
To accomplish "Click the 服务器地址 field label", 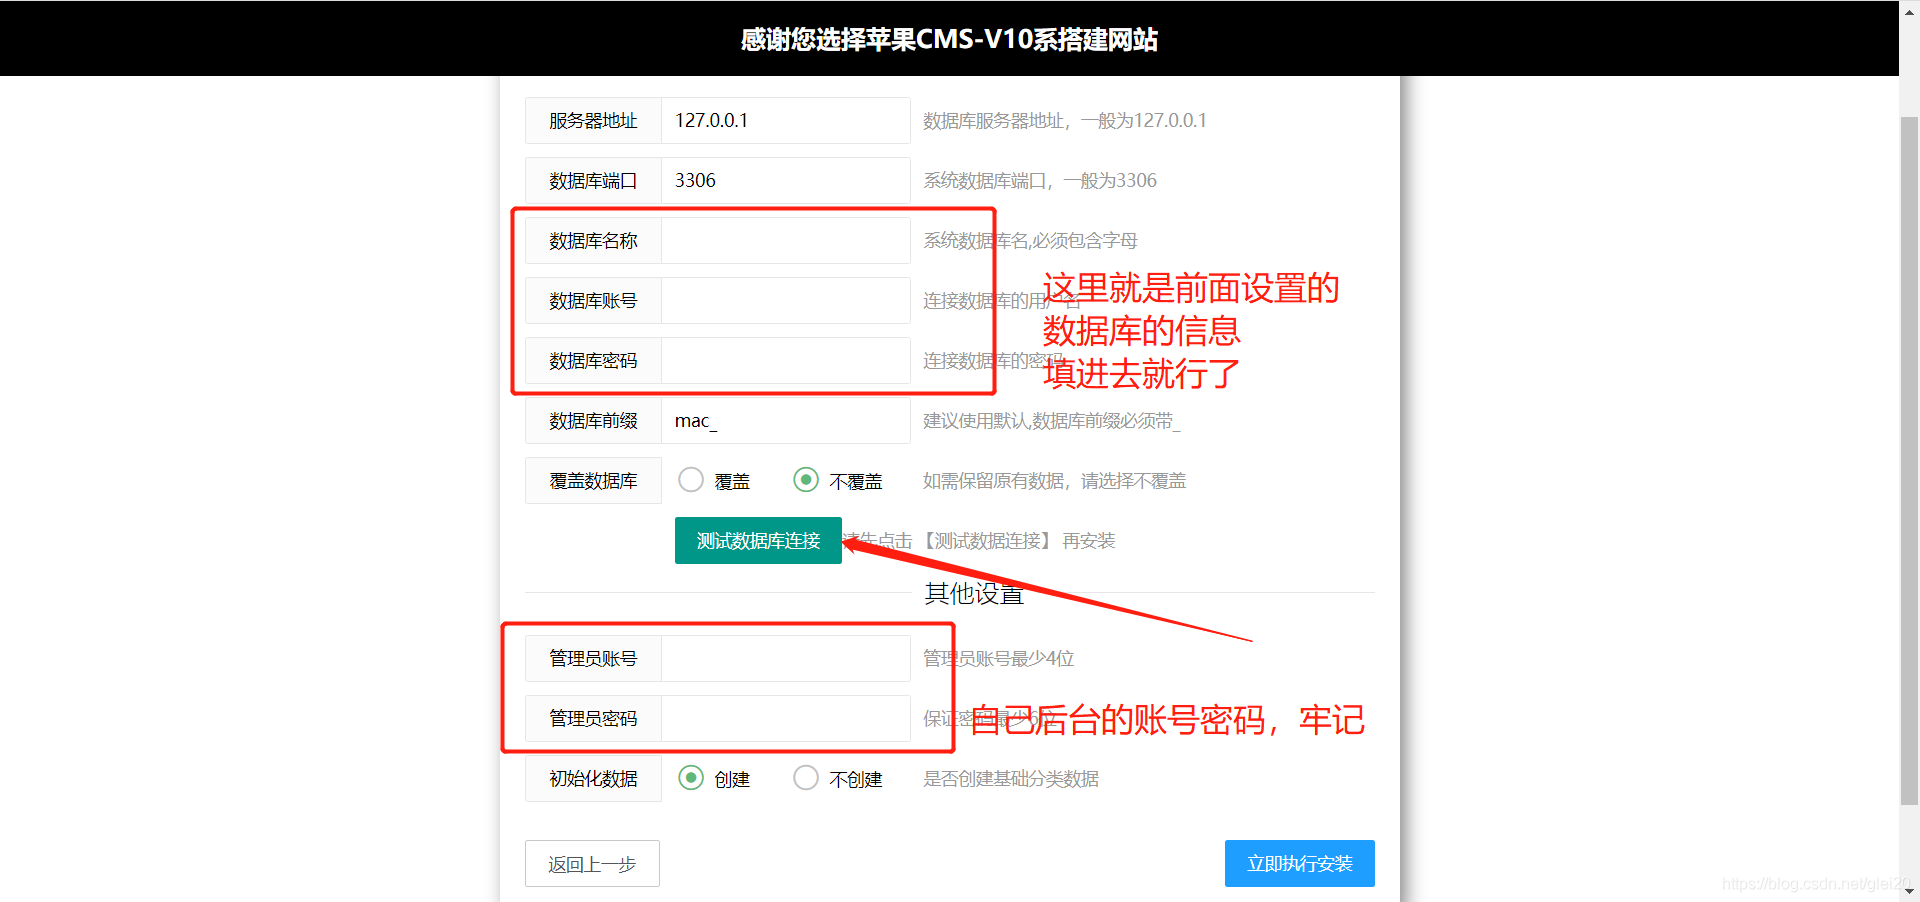I will pos(593,121).
